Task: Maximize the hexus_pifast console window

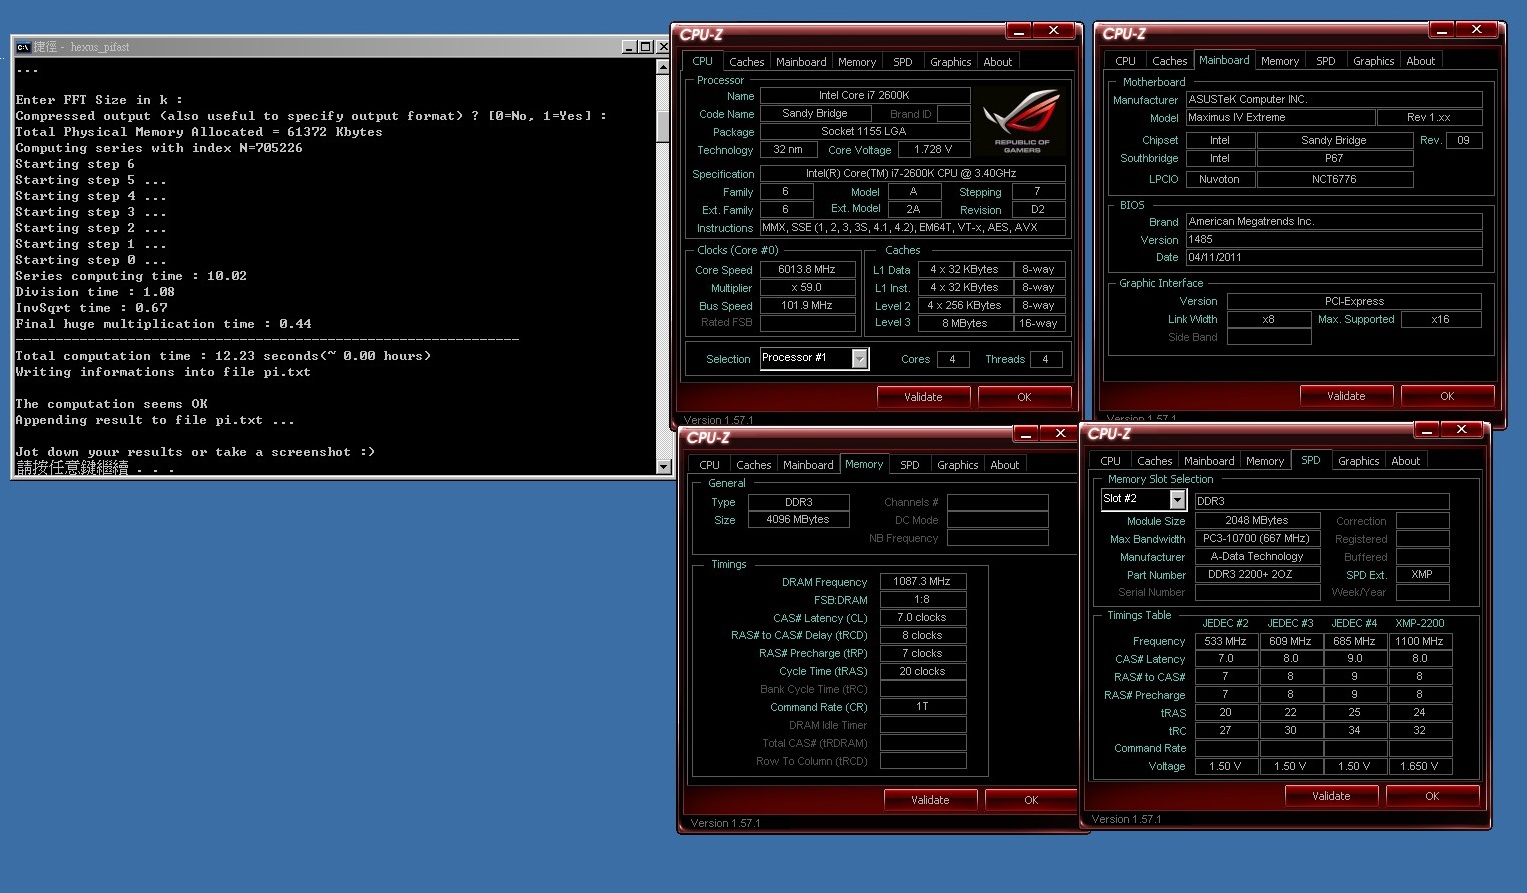Action: (x=645, y=47)
